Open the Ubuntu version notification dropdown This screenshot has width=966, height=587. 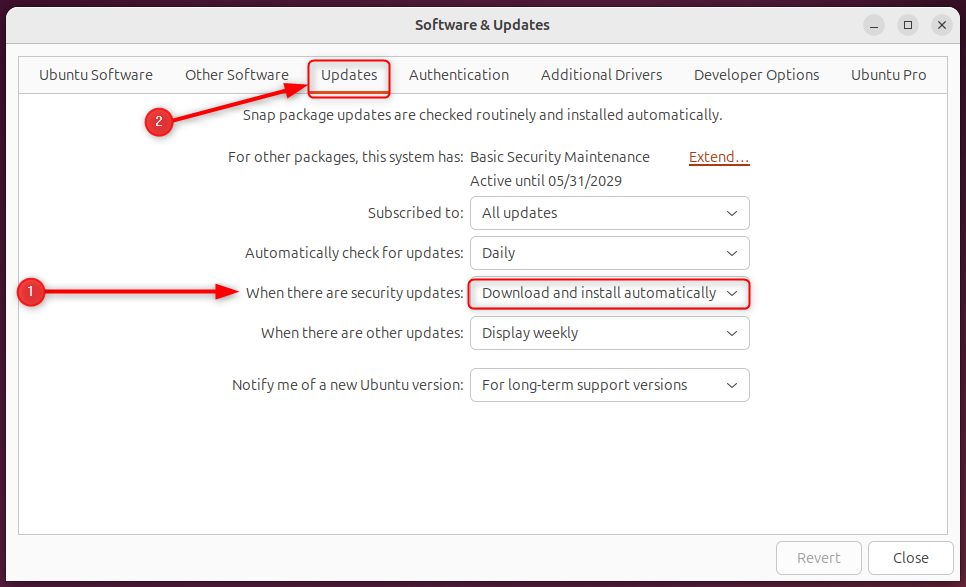click(x=609, y=385)
